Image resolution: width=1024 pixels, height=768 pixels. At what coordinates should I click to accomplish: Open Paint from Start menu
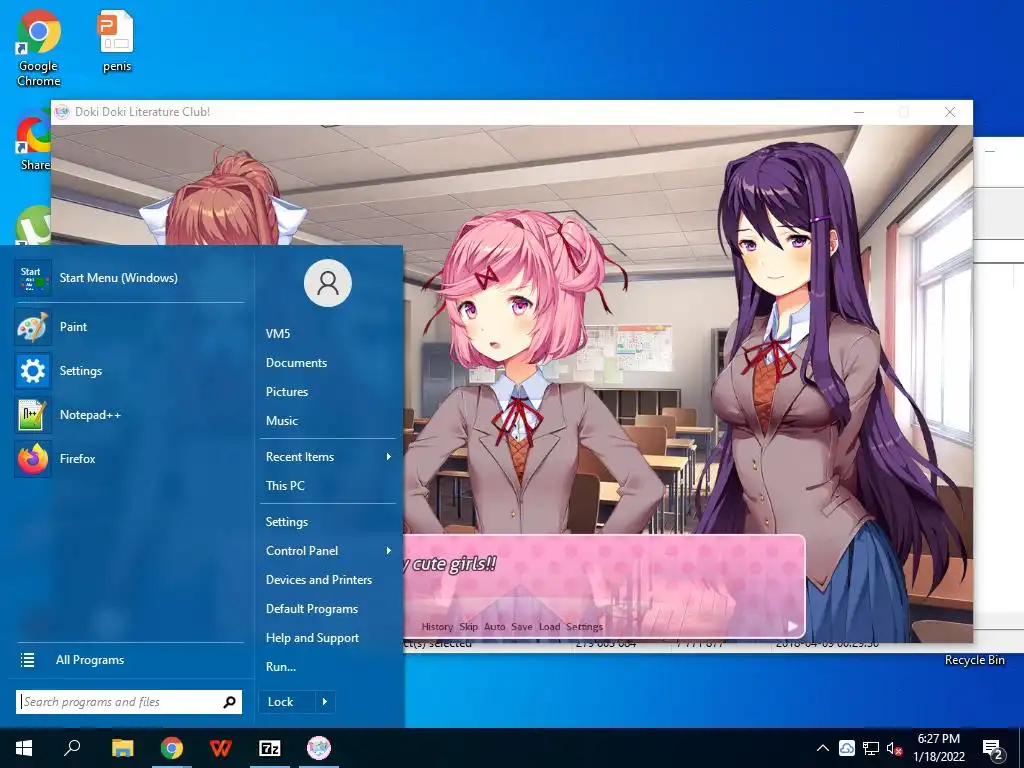coord(131,327)
